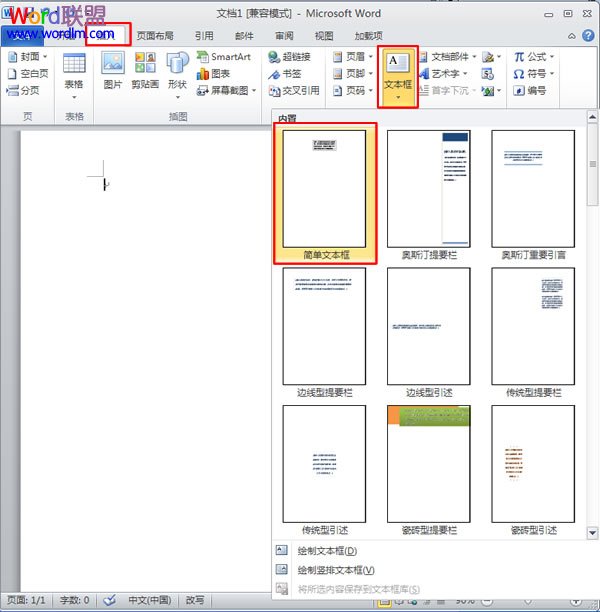600x612 pixels.
Task: Insert a chart (图表)
Action: pyautogui.click(x=213, y=74)
